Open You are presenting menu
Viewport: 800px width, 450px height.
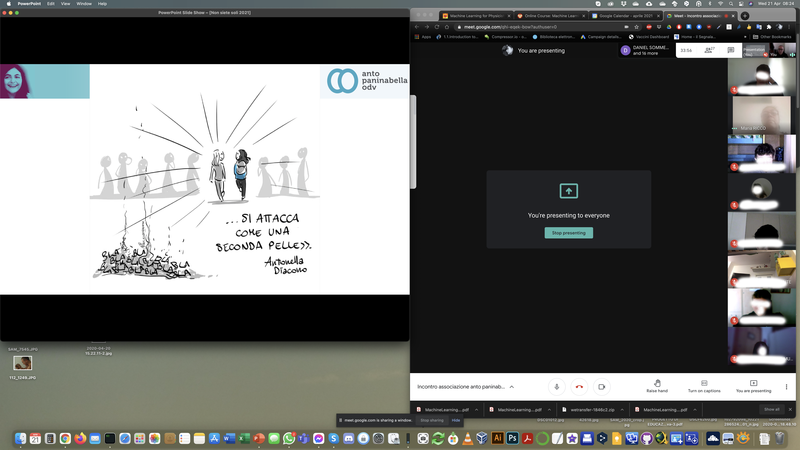pyautogui.click(x=753, y=386)
